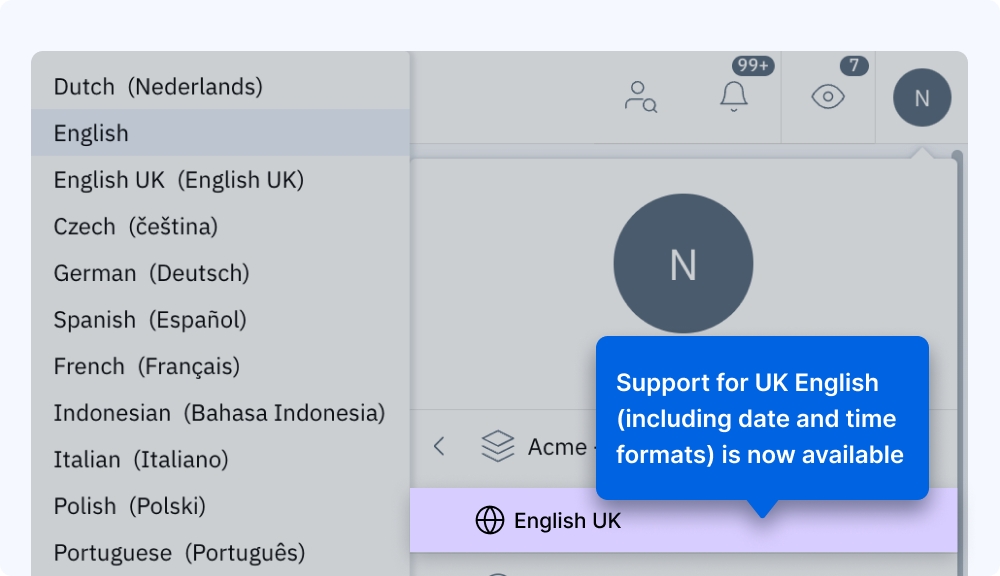The width and height of the screenshot is (1000, 576).
Task: Choose Portuguese (Português) option
Action: [179, 553]
